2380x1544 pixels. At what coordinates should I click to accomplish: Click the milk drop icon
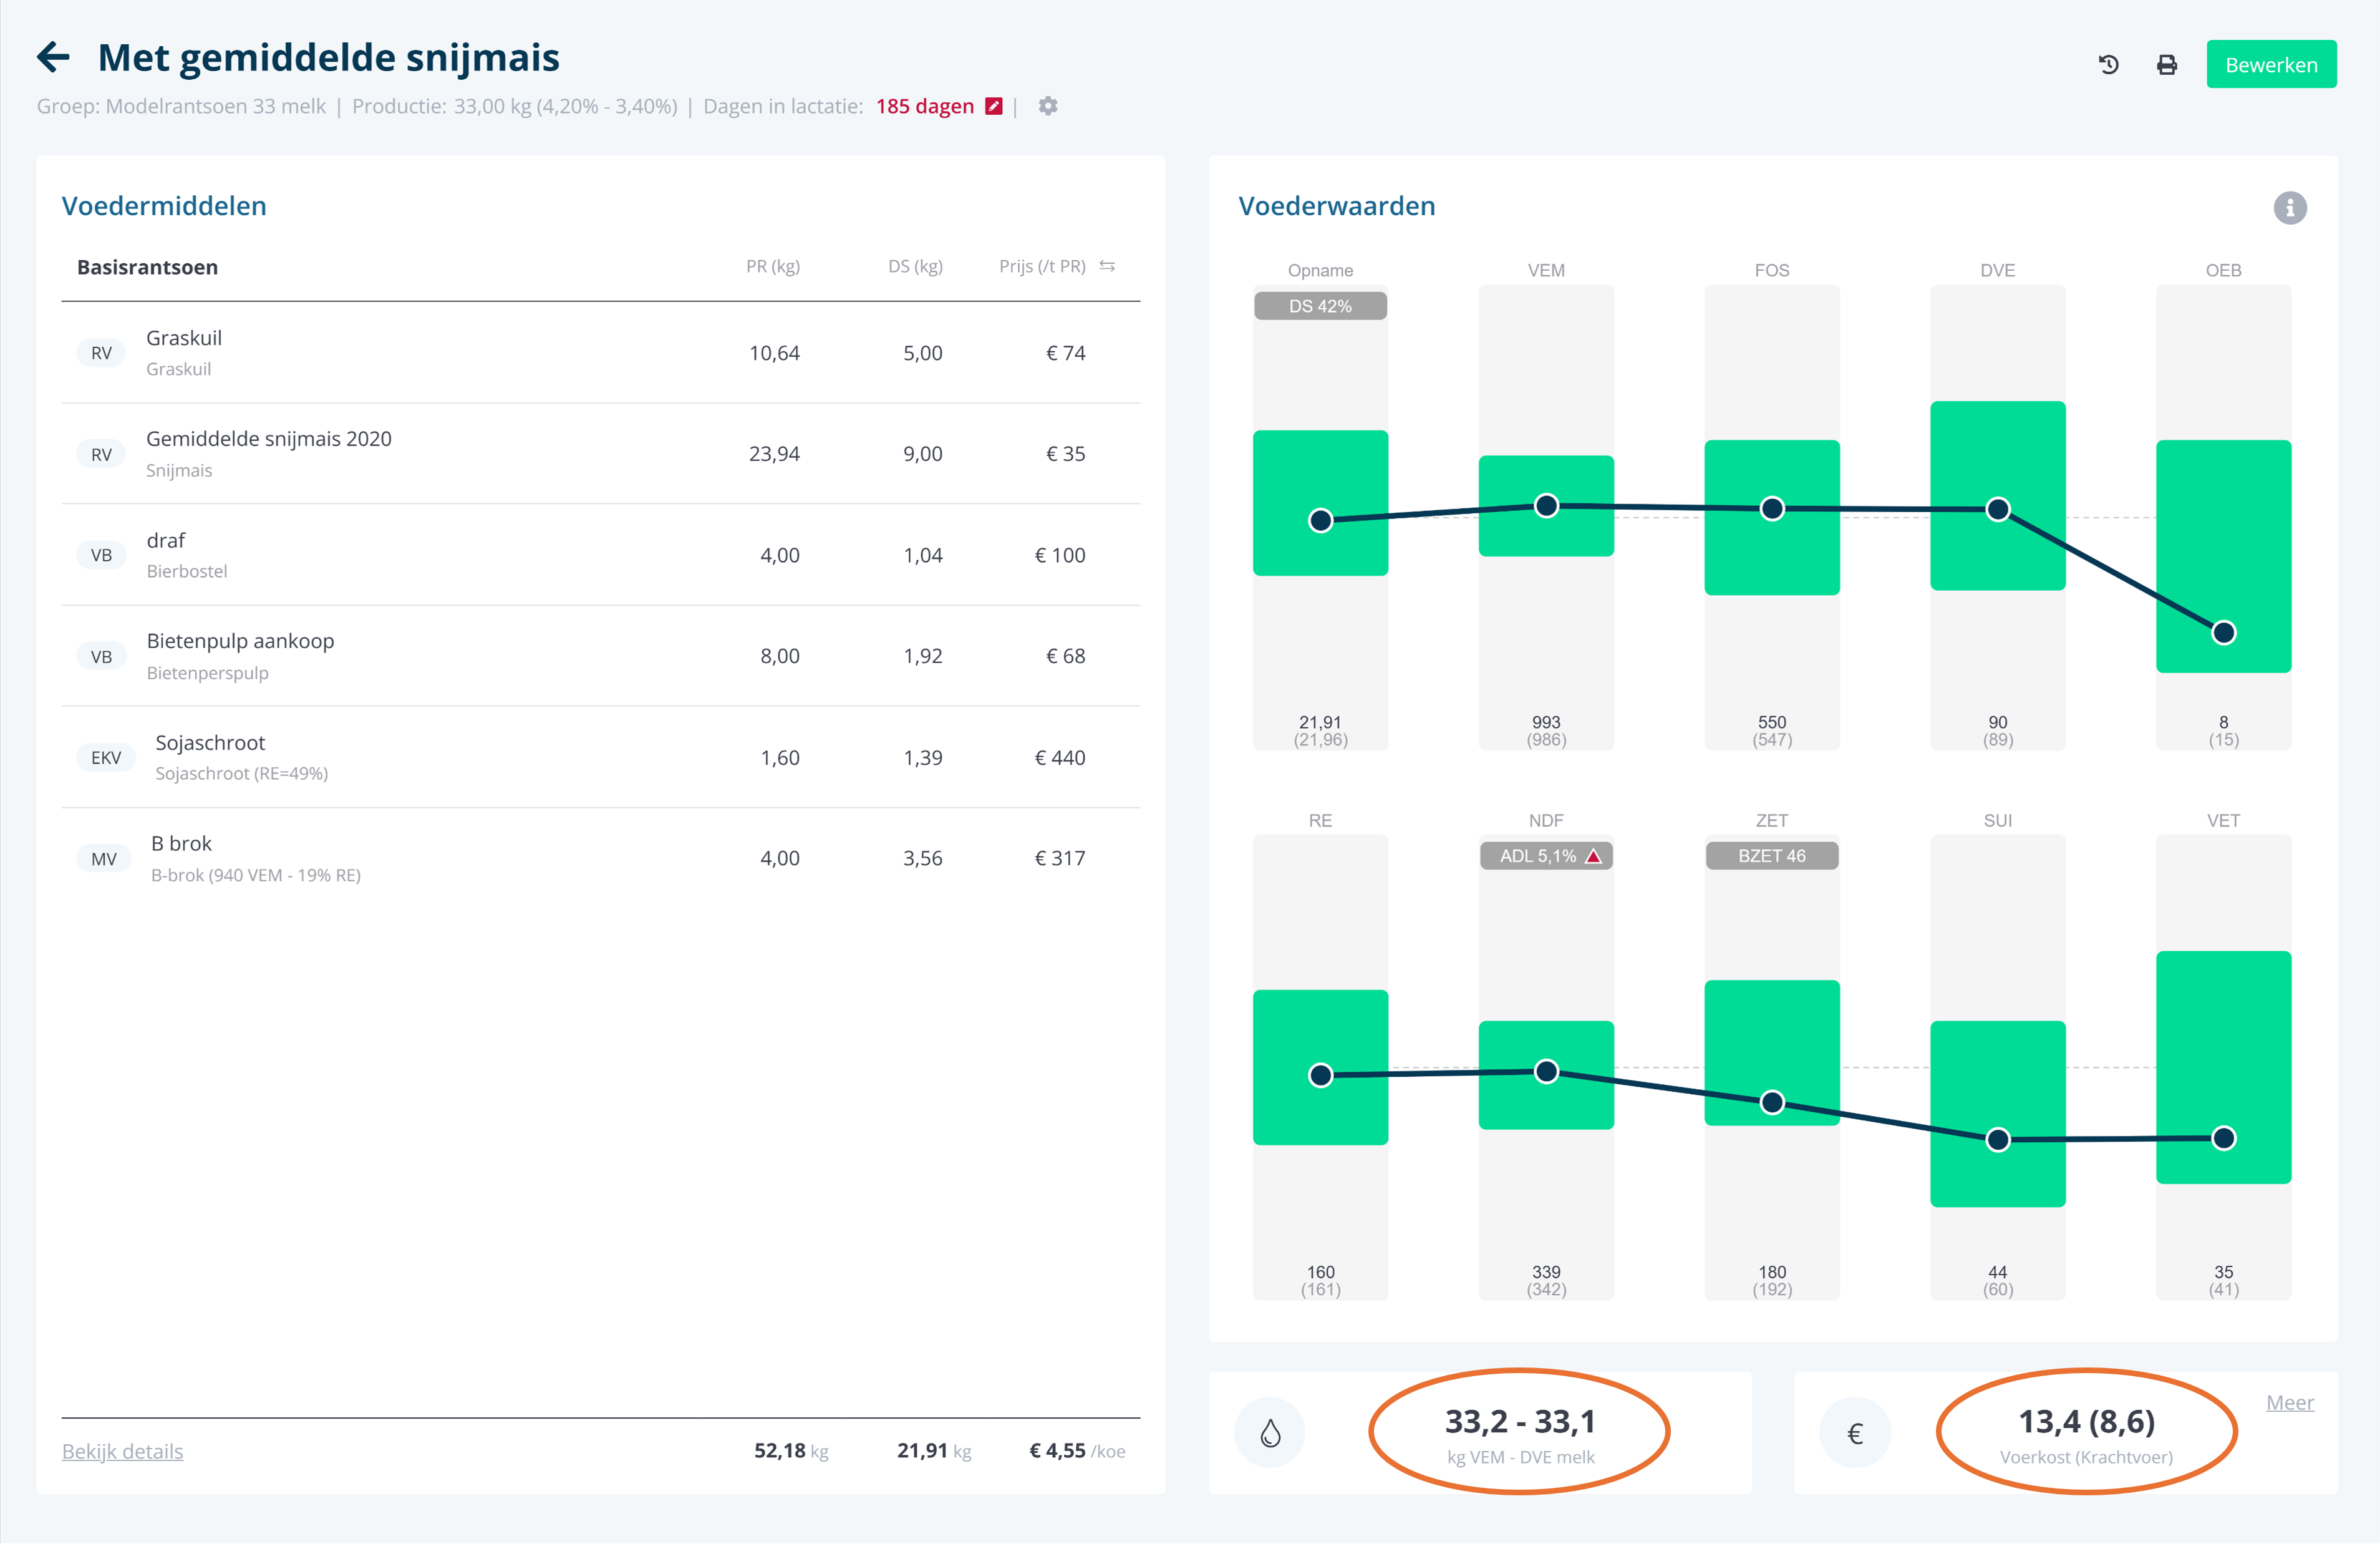coord(1270,1433)
